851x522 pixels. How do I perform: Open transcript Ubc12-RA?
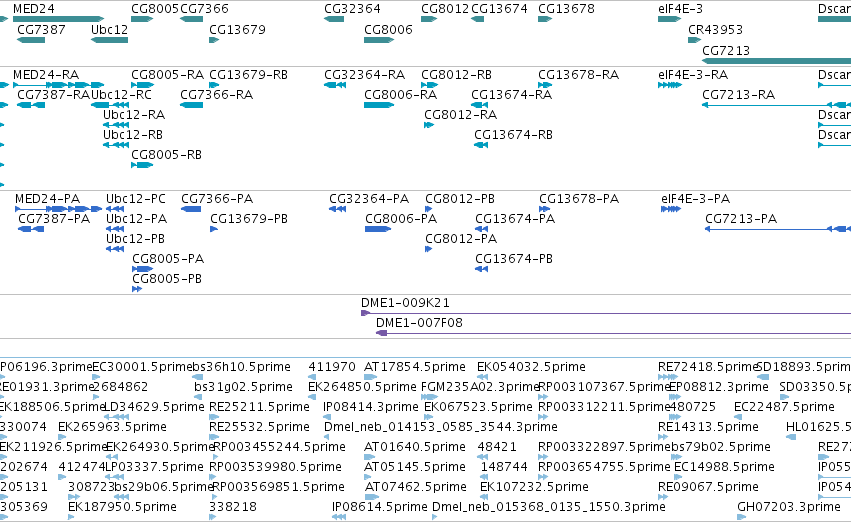134,114
